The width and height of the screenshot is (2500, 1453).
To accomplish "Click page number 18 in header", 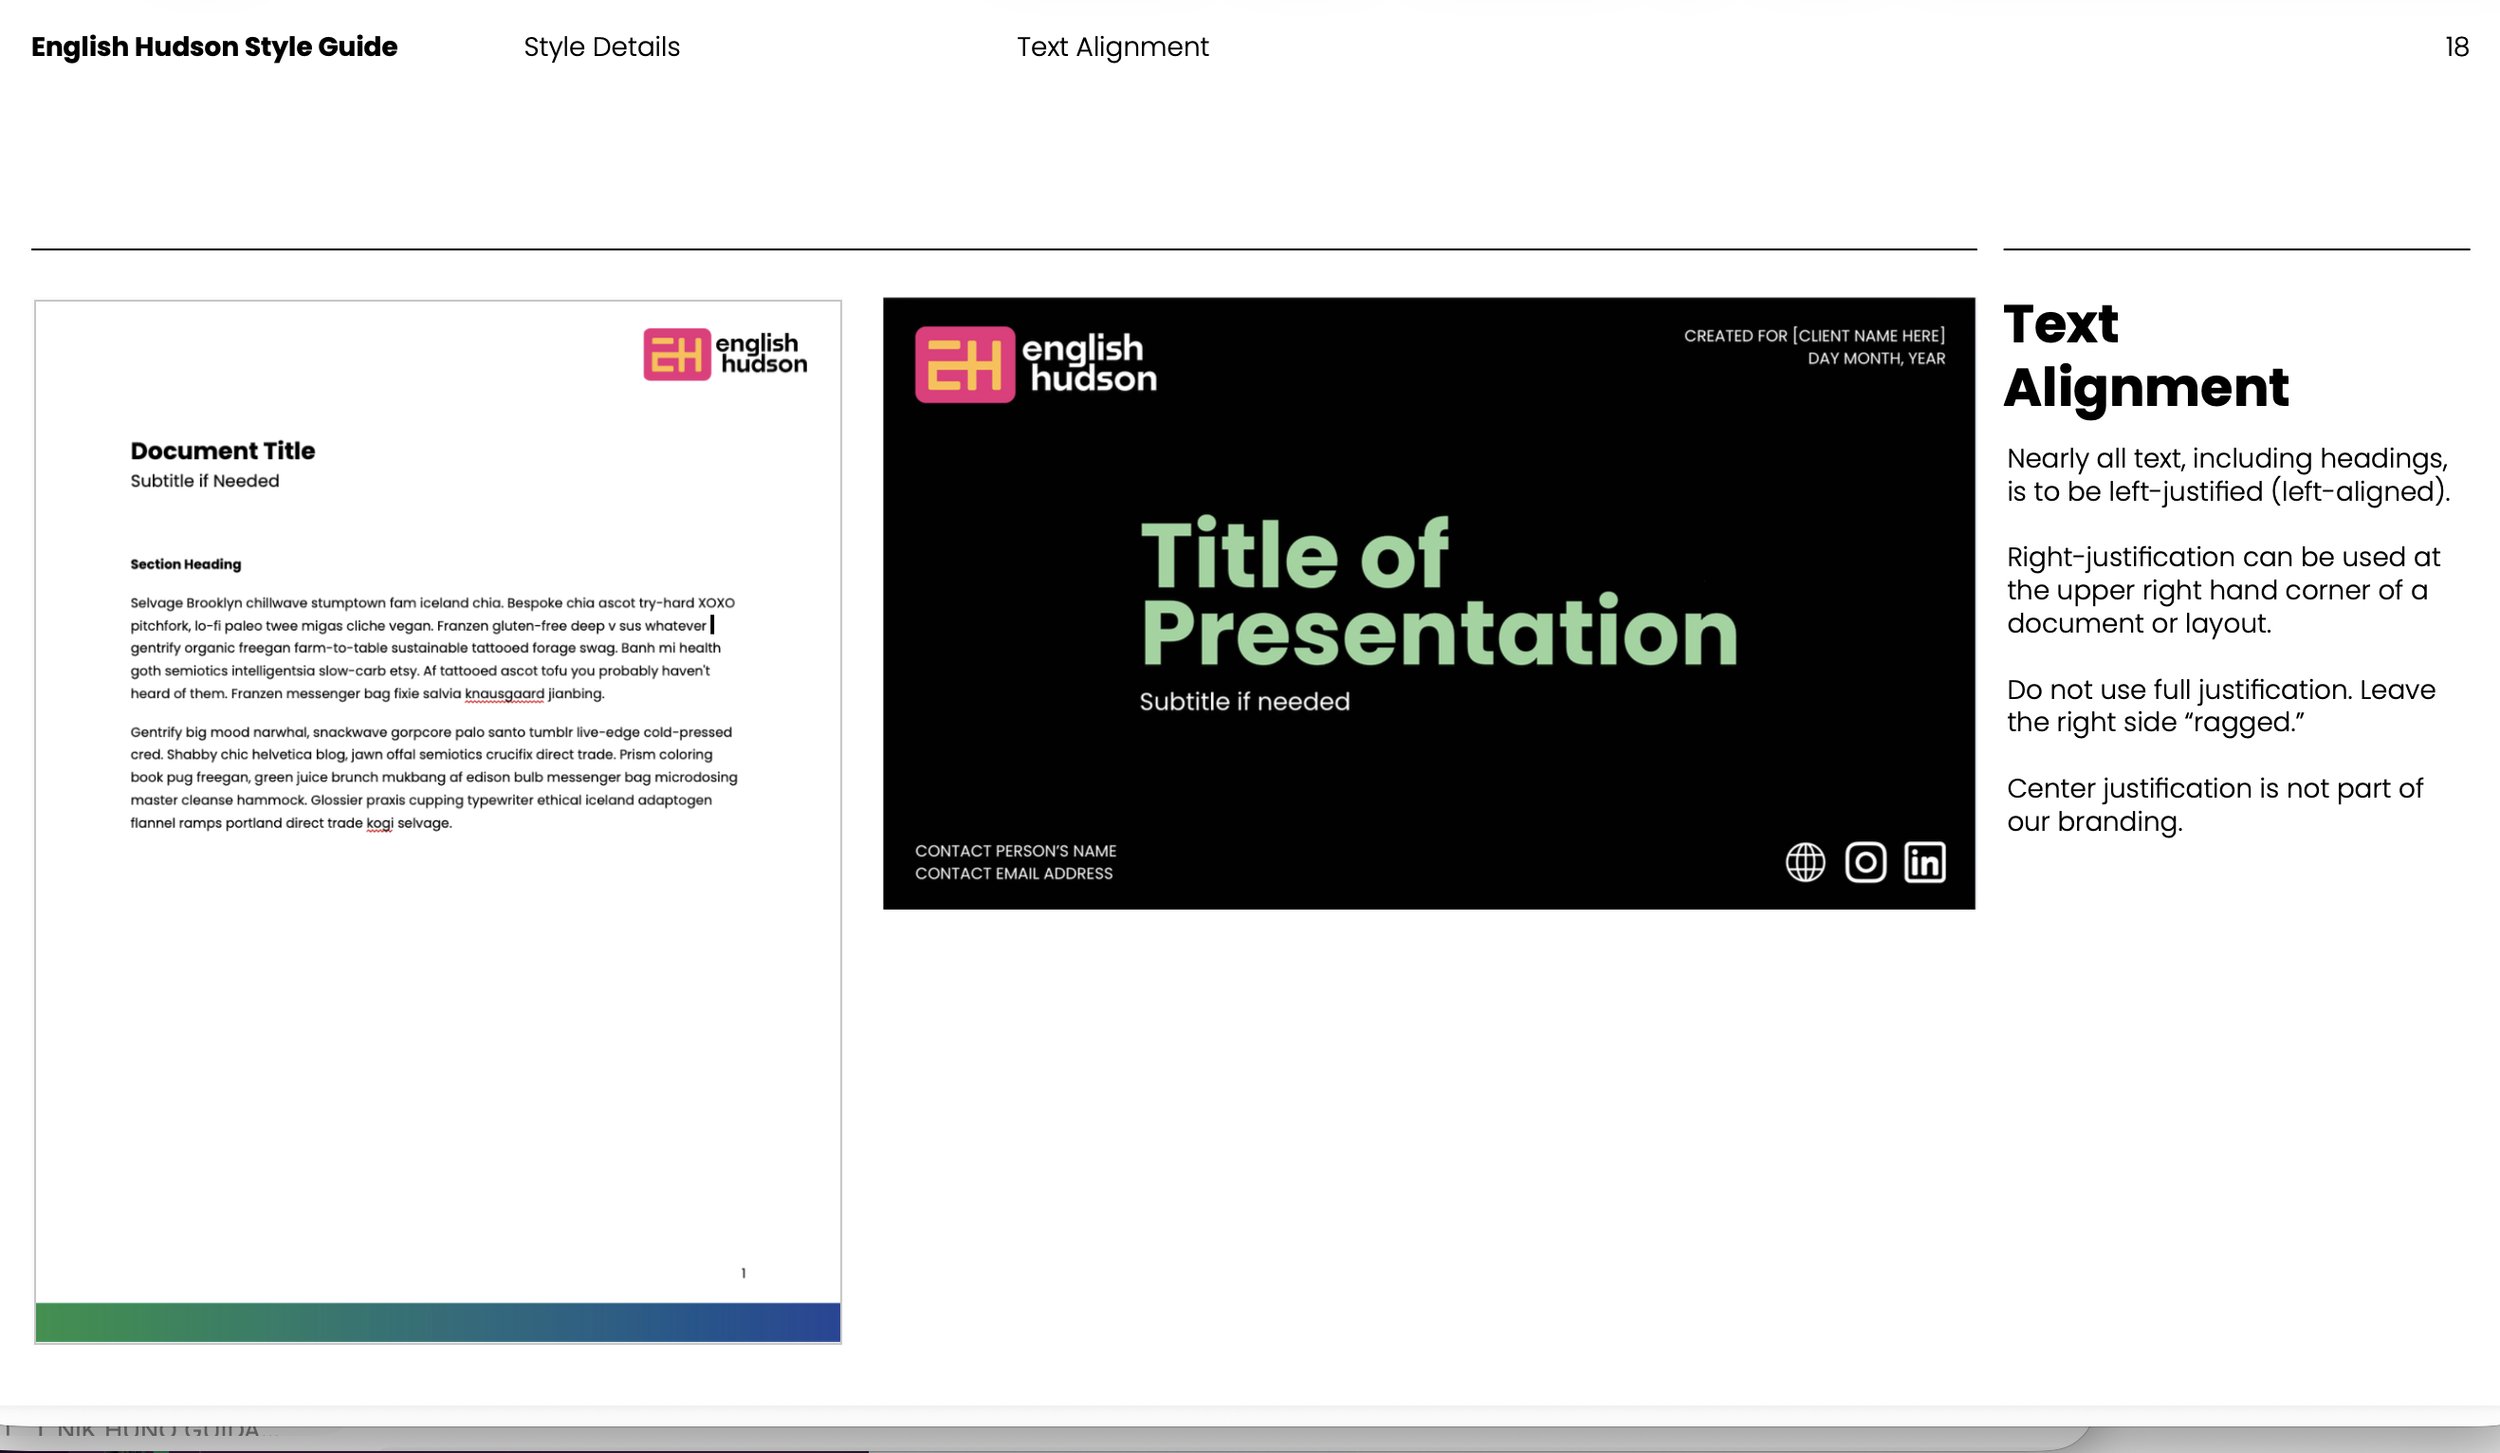I will (x=2457, y=47).
